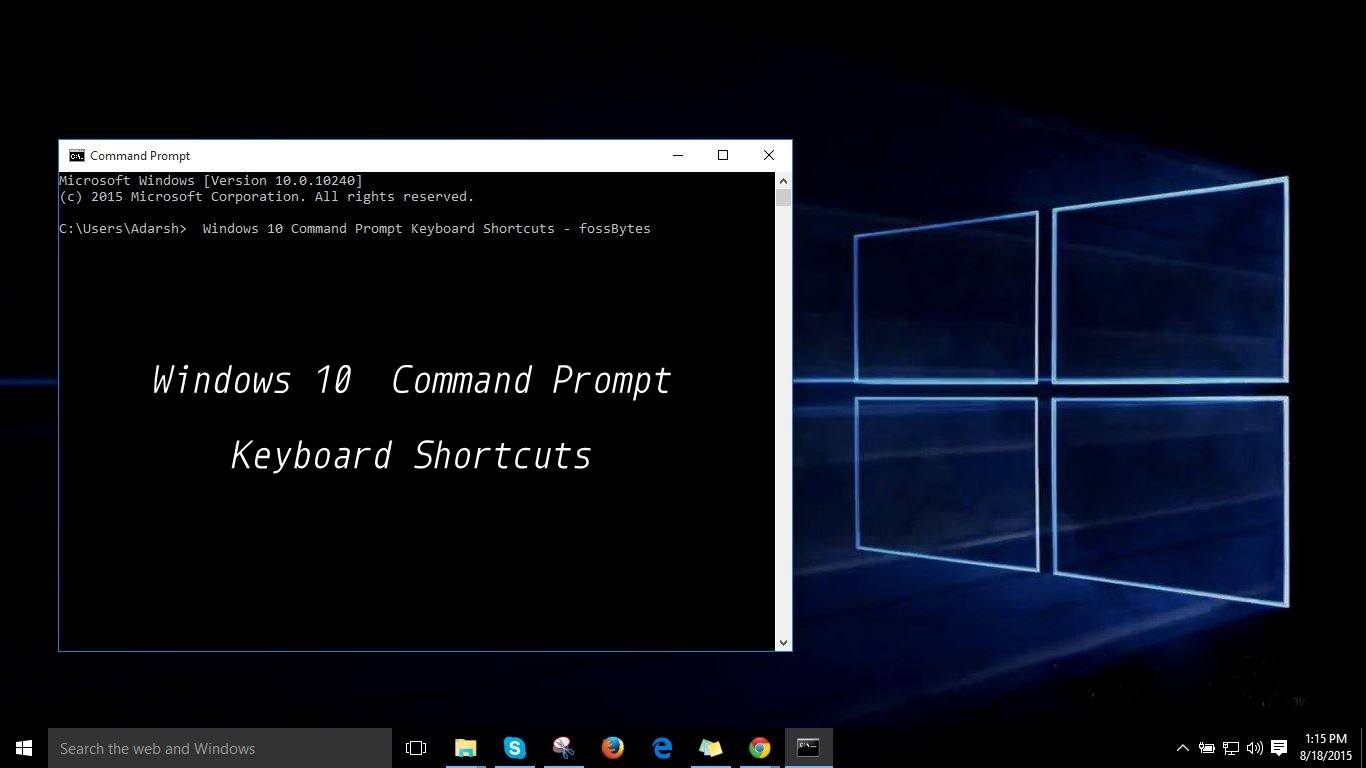Click the Search the web and Windows box
Viewport: 1366px width, 768px height.
(x=220, y=748)
